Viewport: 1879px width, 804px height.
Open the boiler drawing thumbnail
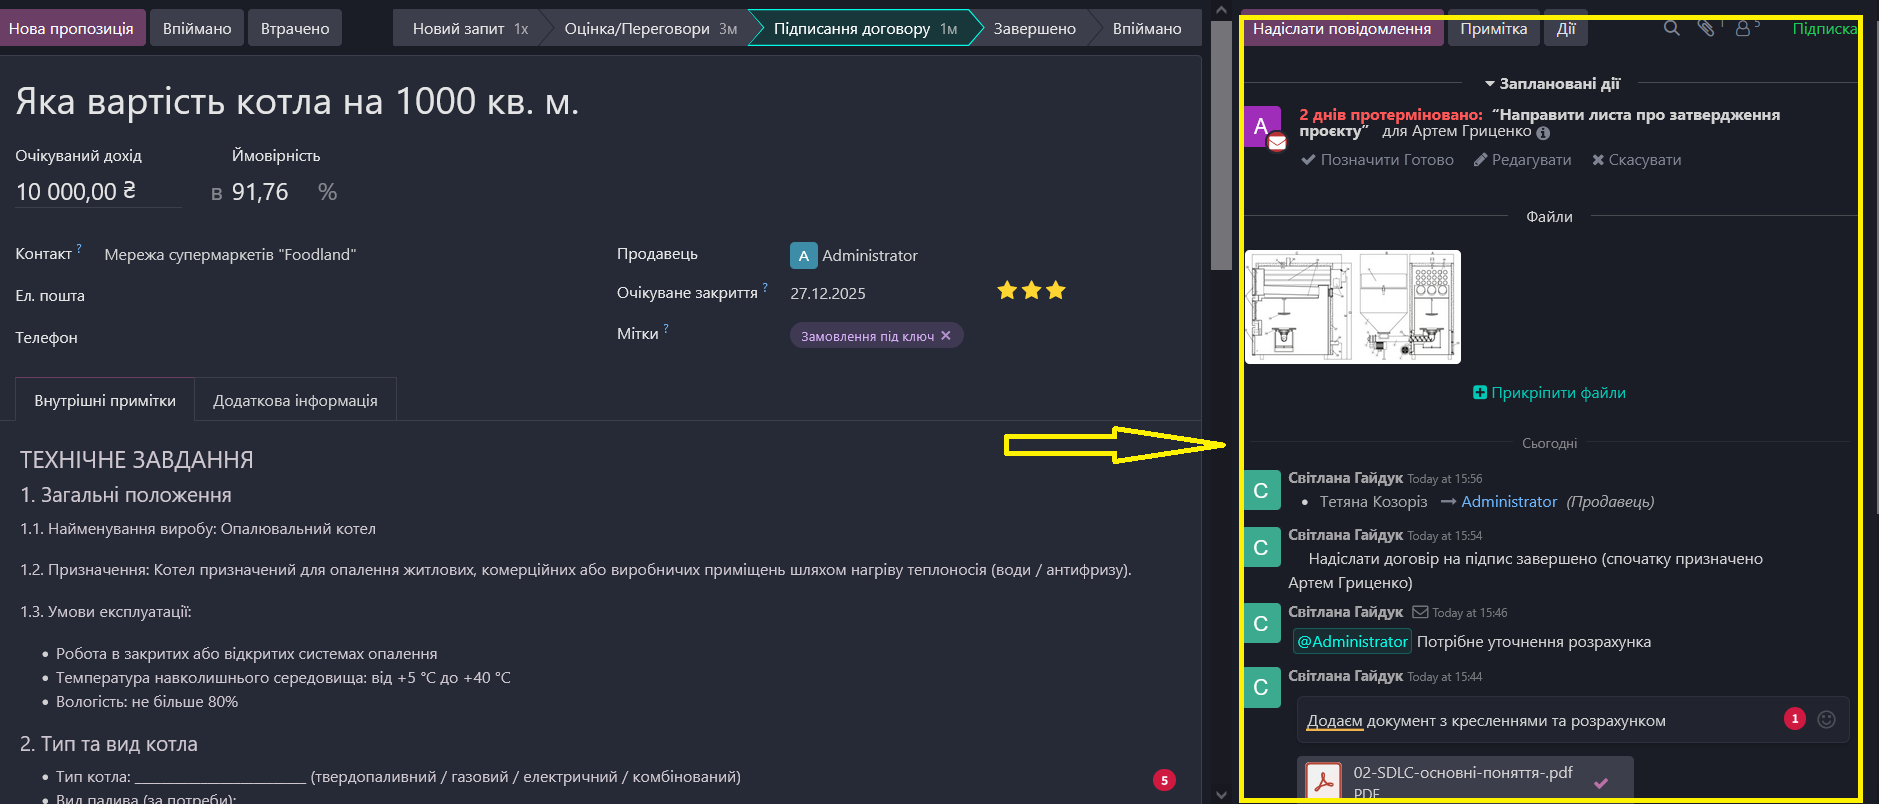point(1352,307)
